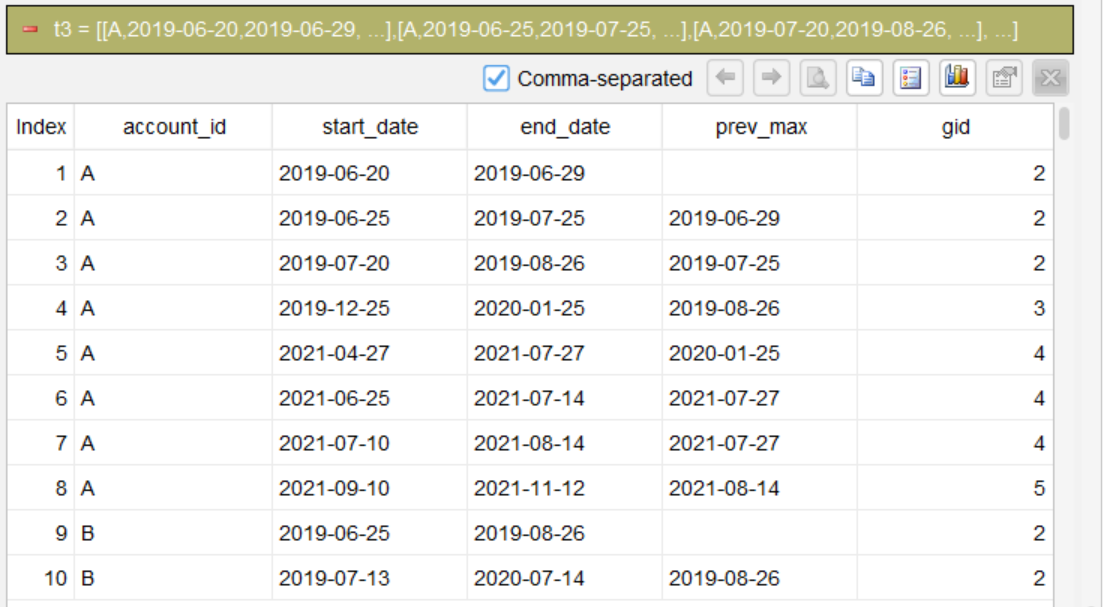
Task: Click the gid column header
Action: pos(955,127)
